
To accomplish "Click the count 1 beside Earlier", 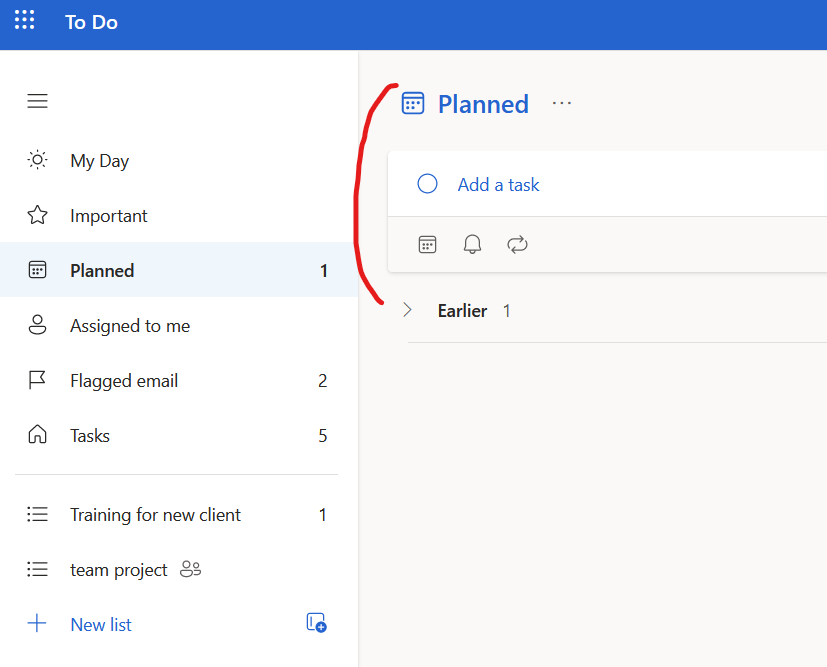I will 506,311.
